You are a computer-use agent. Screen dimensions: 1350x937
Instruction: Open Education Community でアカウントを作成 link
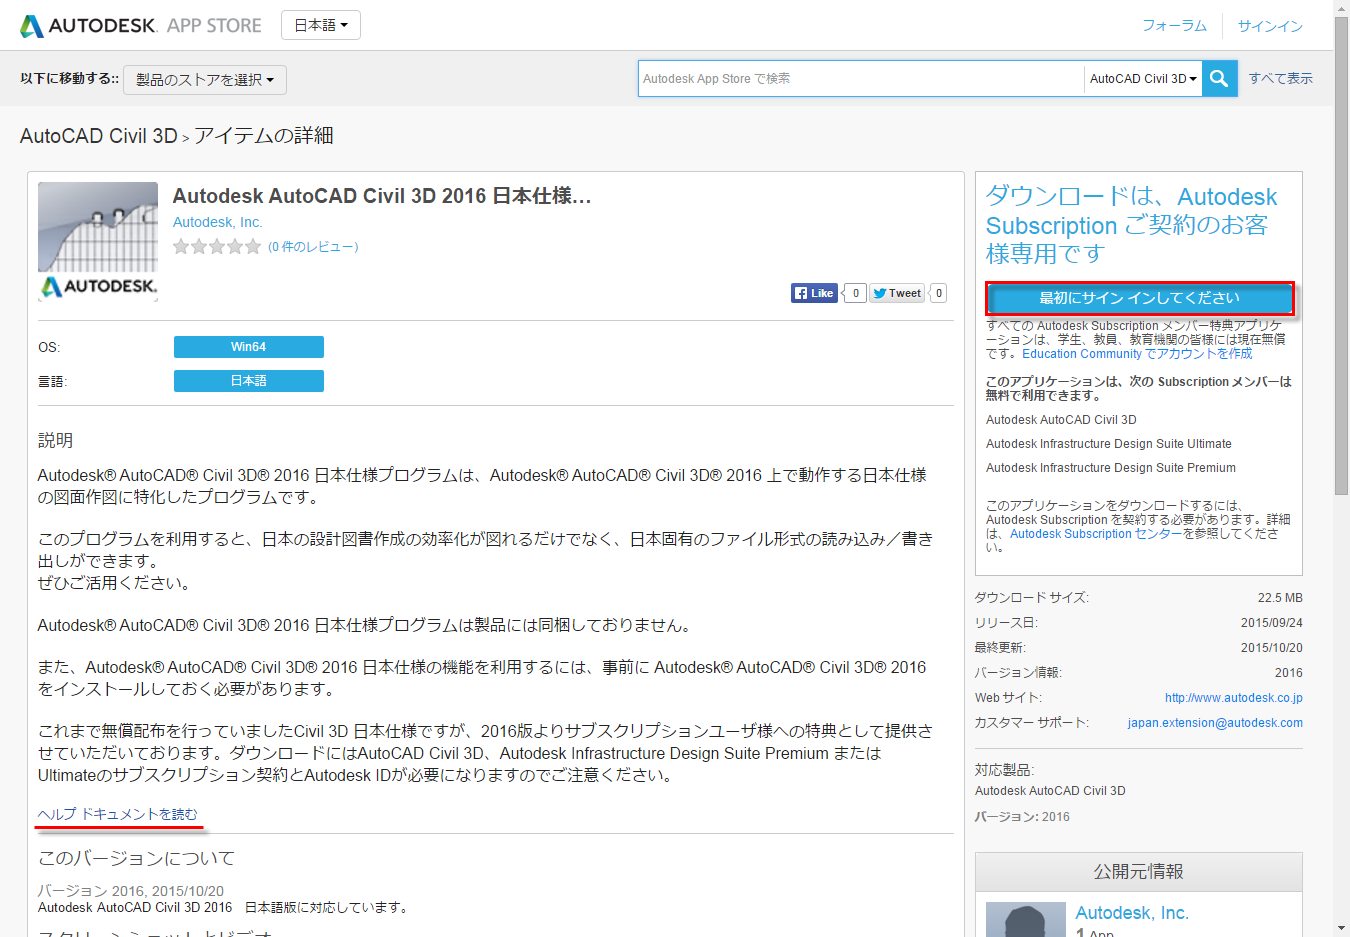(x=1137, y=354)
